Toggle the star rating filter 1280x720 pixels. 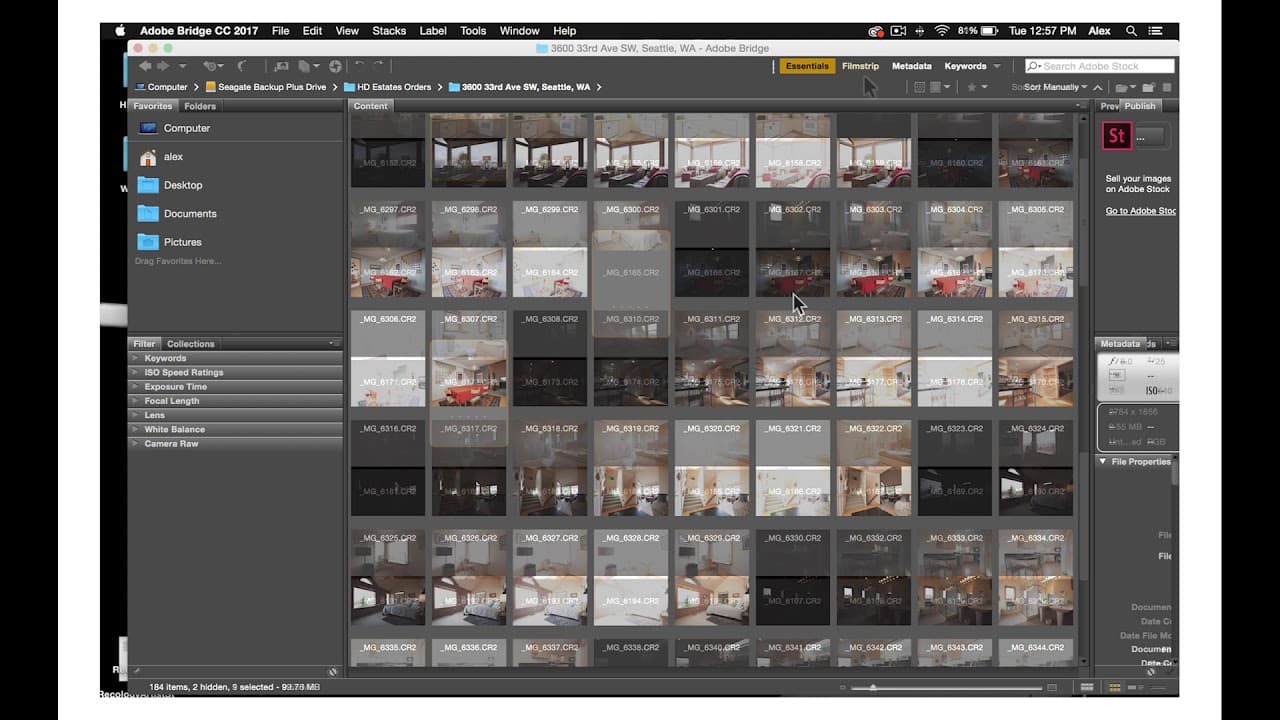[971, 87]
